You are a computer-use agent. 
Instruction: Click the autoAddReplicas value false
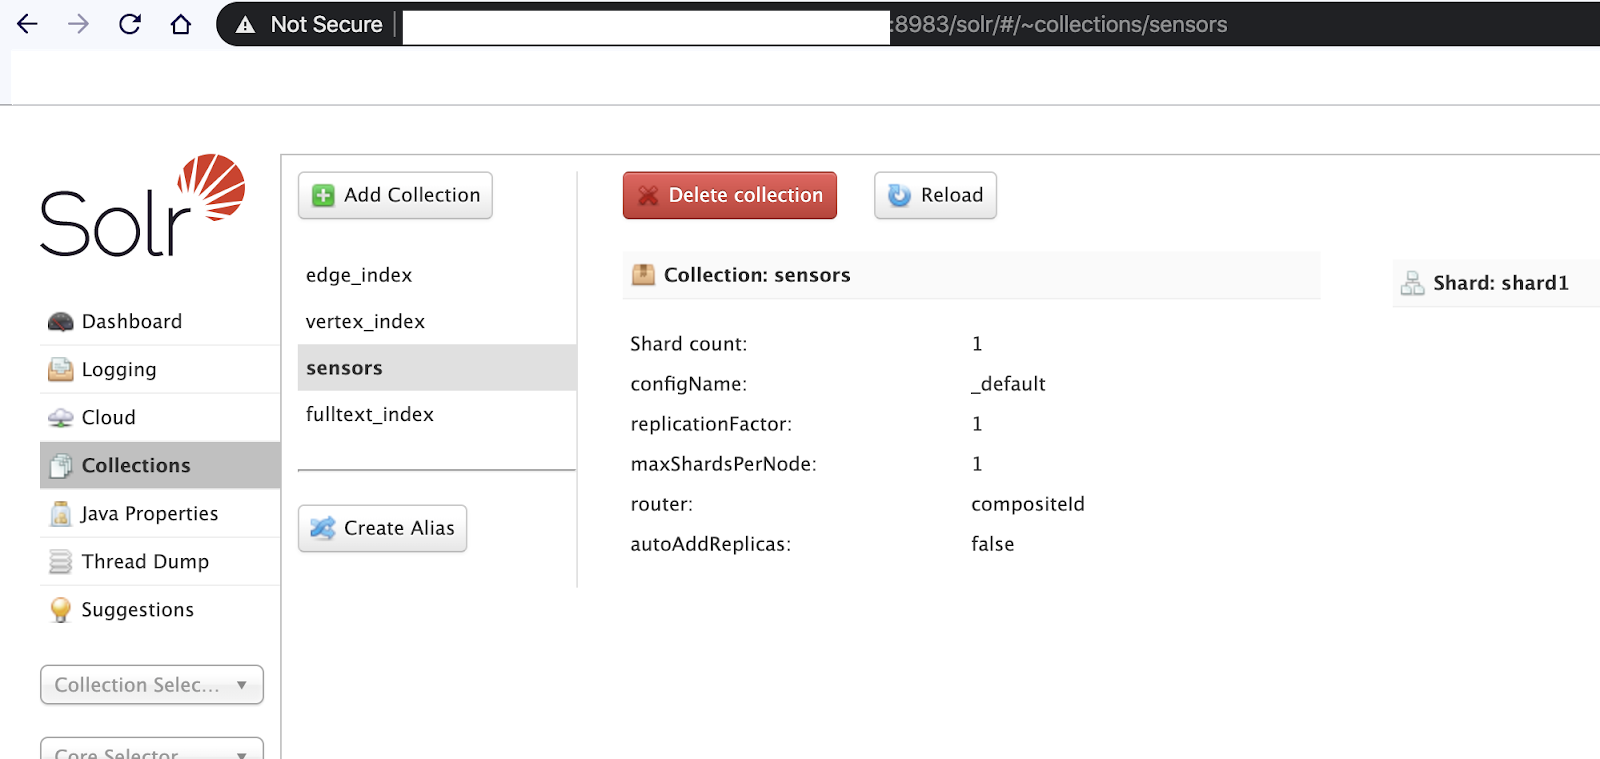coord(993,544)
